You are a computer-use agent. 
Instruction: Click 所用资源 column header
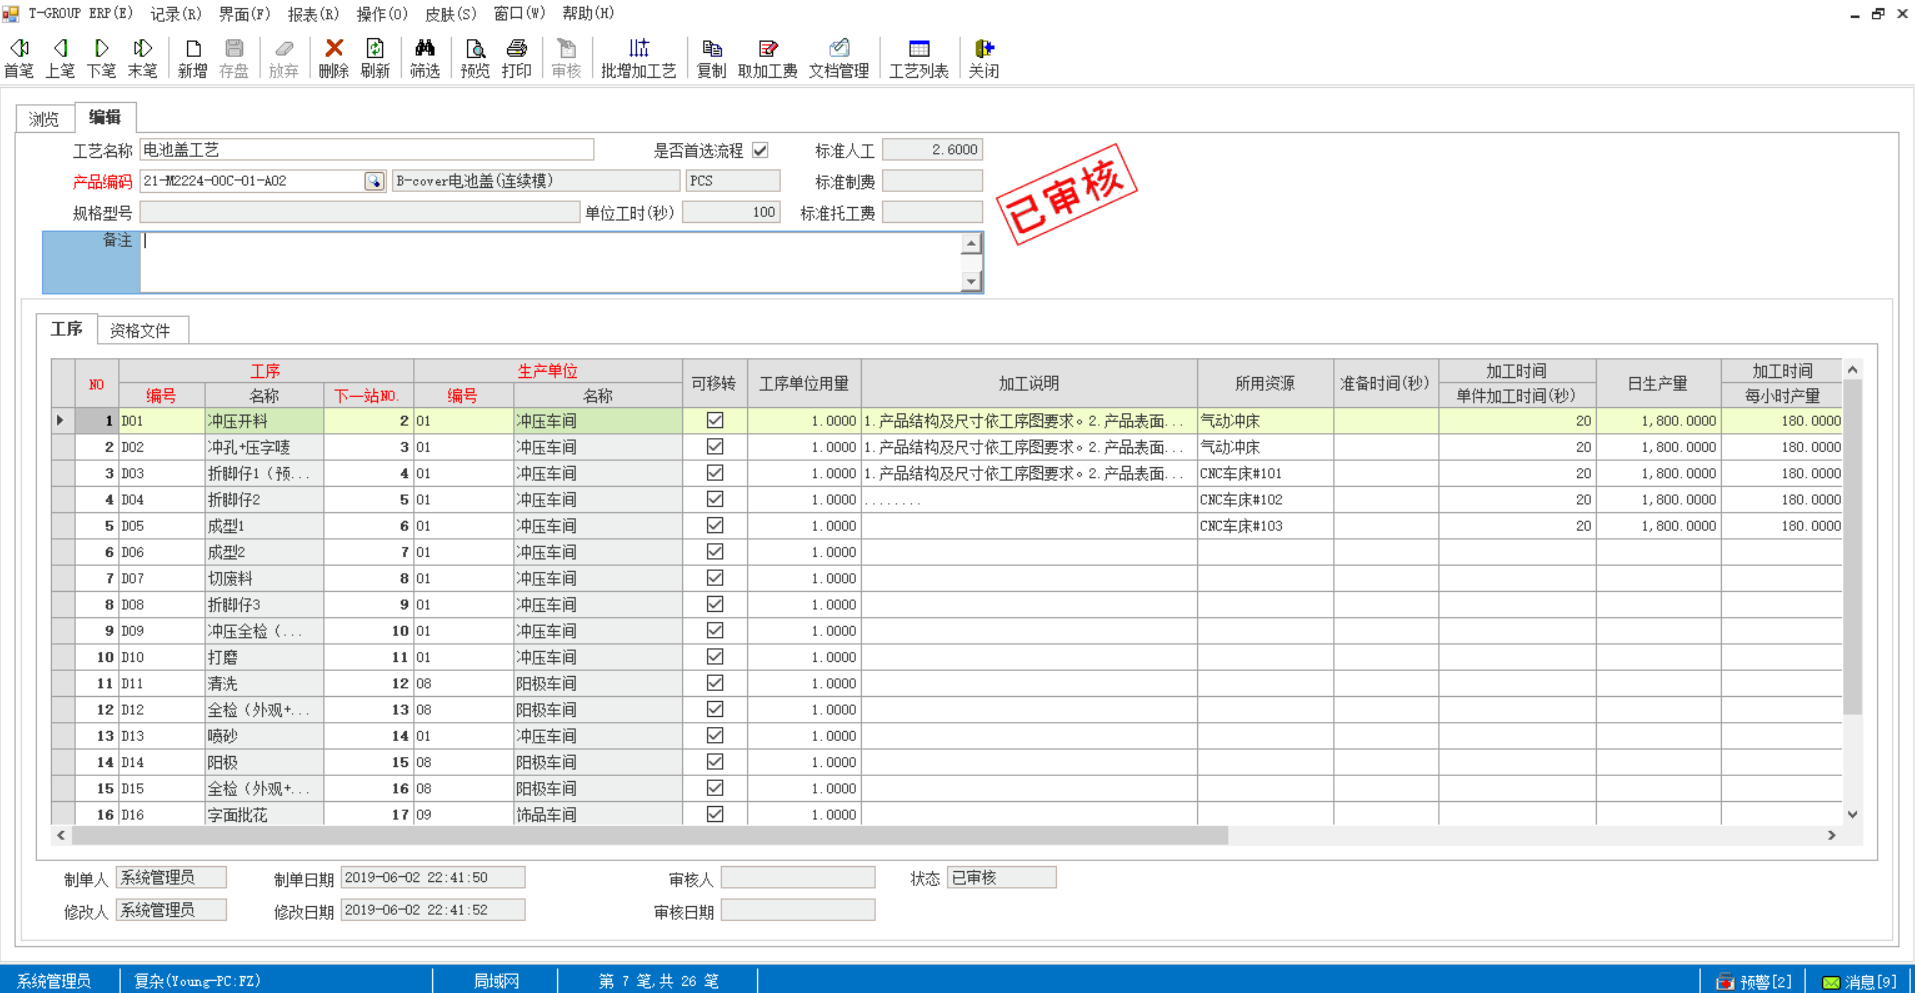click(1265, 384)
